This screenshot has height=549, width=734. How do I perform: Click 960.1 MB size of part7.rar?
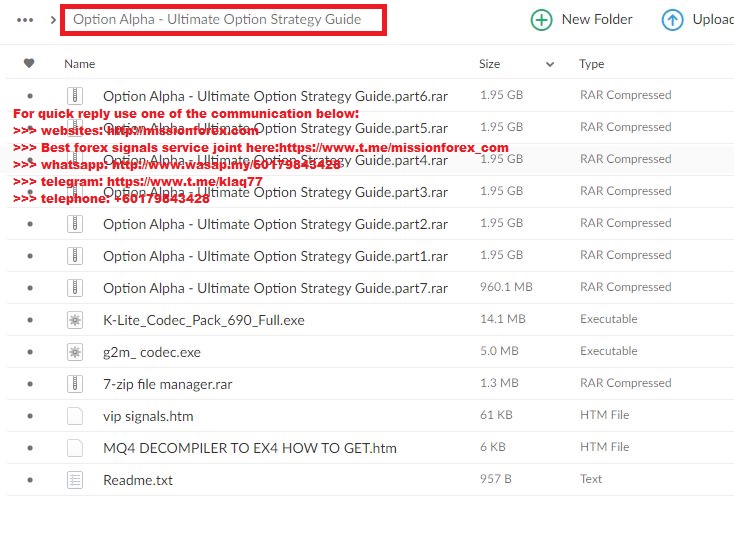coord(506,287)
